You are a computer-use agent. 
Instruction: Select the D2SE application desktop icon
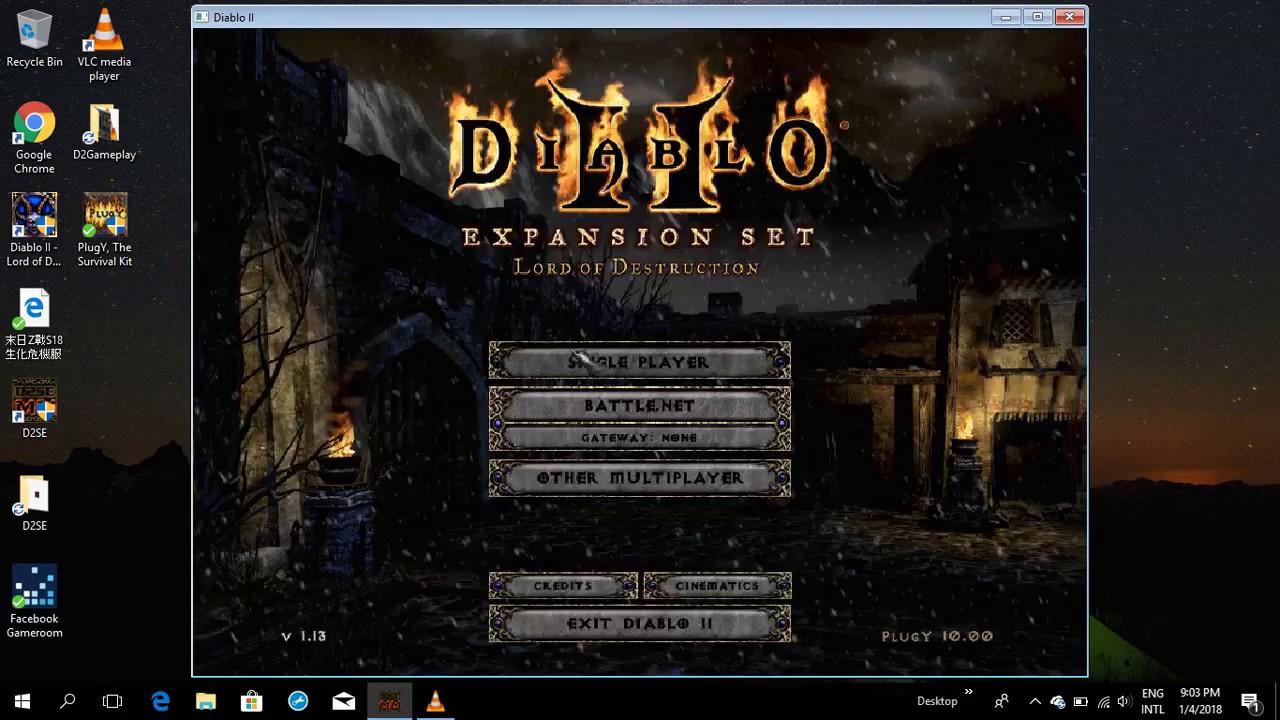coord(34,409)
